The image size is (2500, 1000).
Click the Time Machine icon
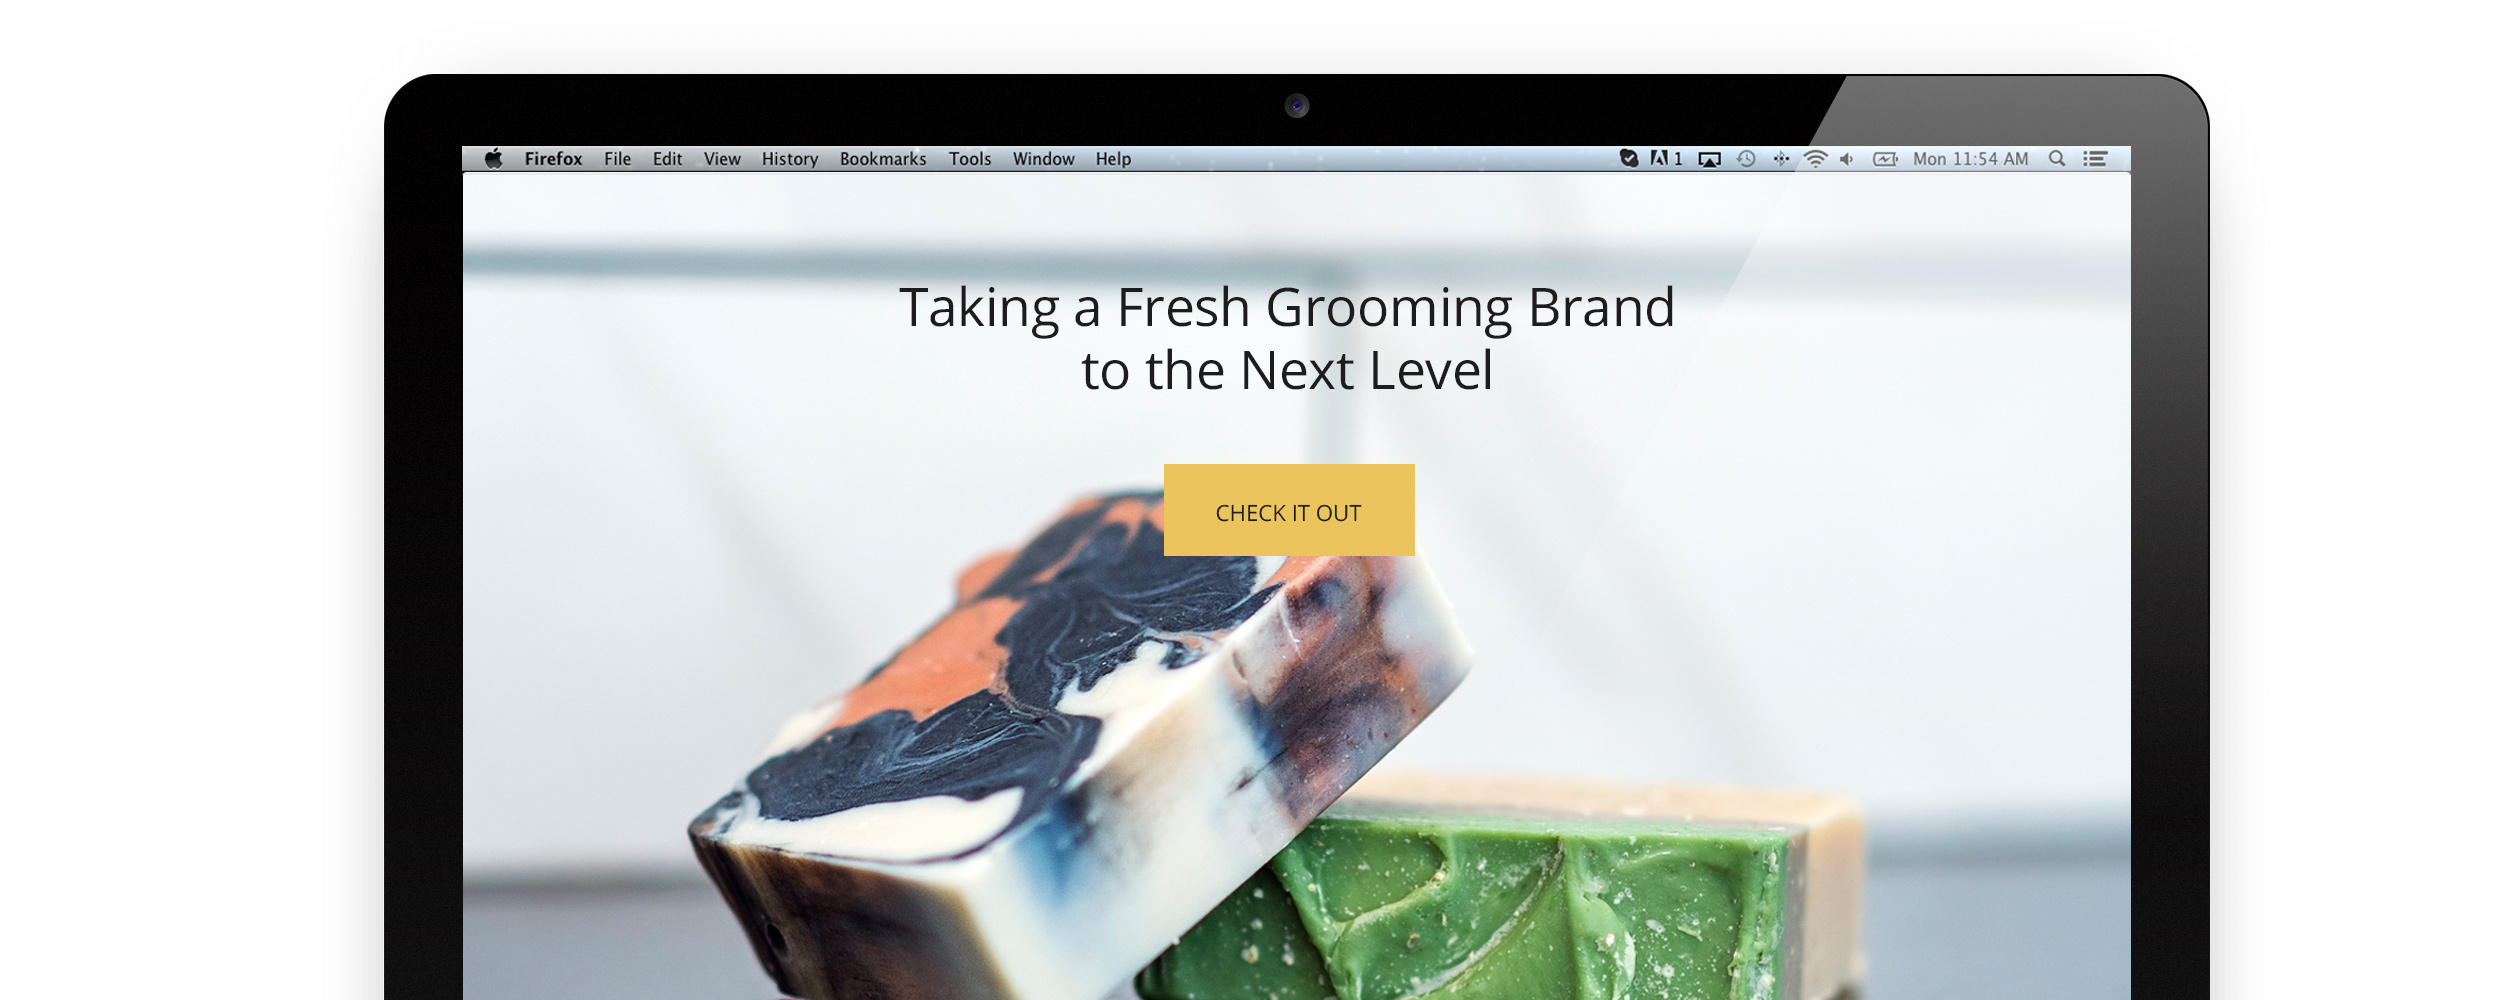point(1746,159)
